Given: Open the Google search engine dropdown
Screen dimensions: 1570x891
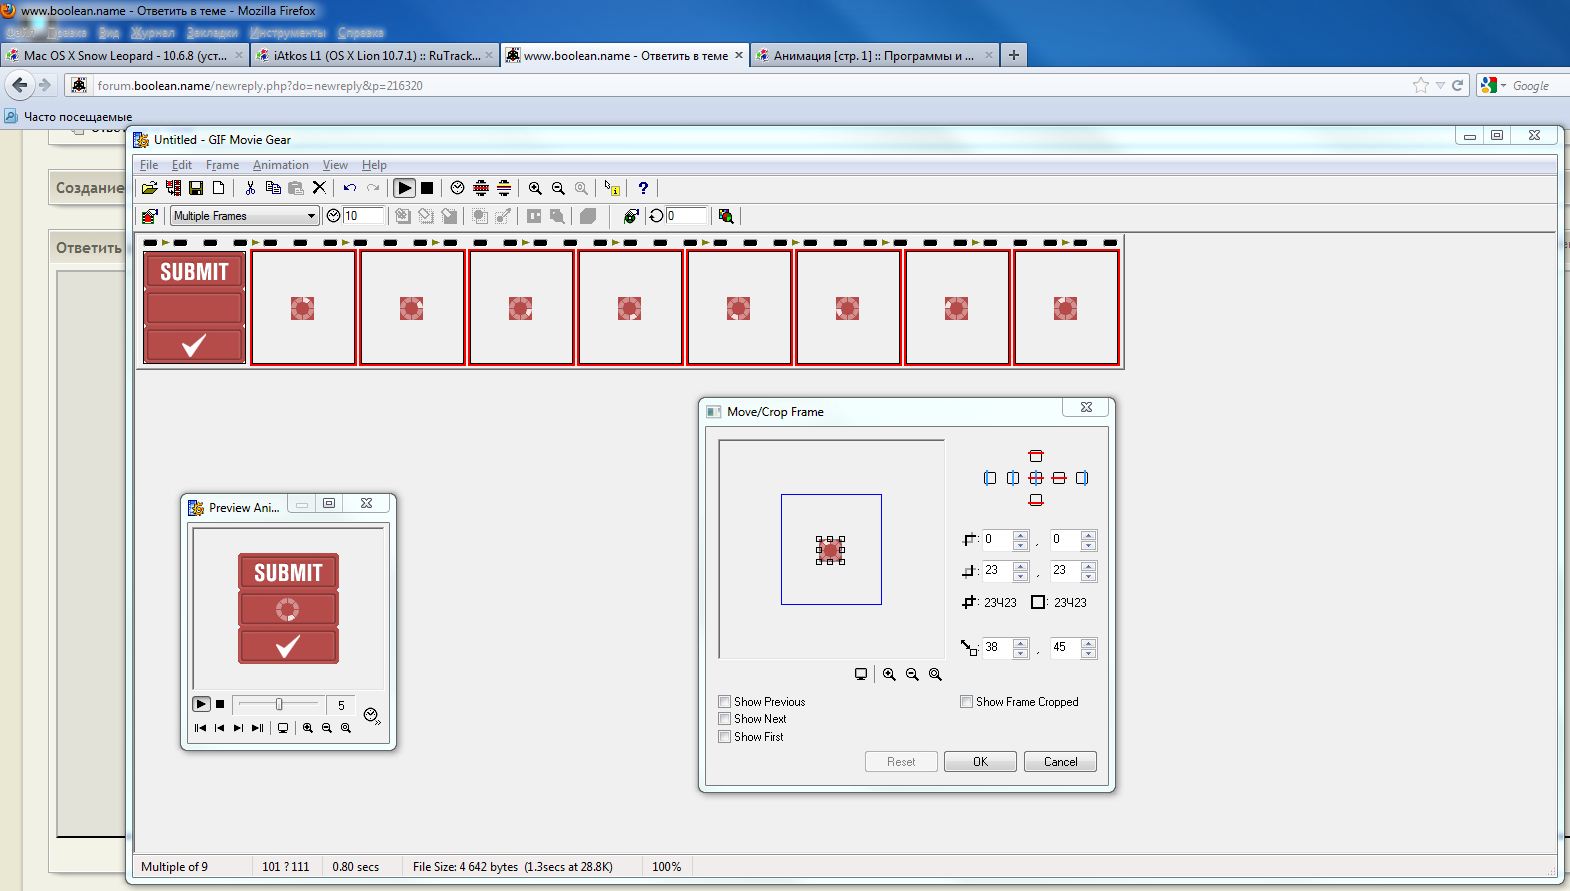Looking at the screenshot, I should [1494, 86].
